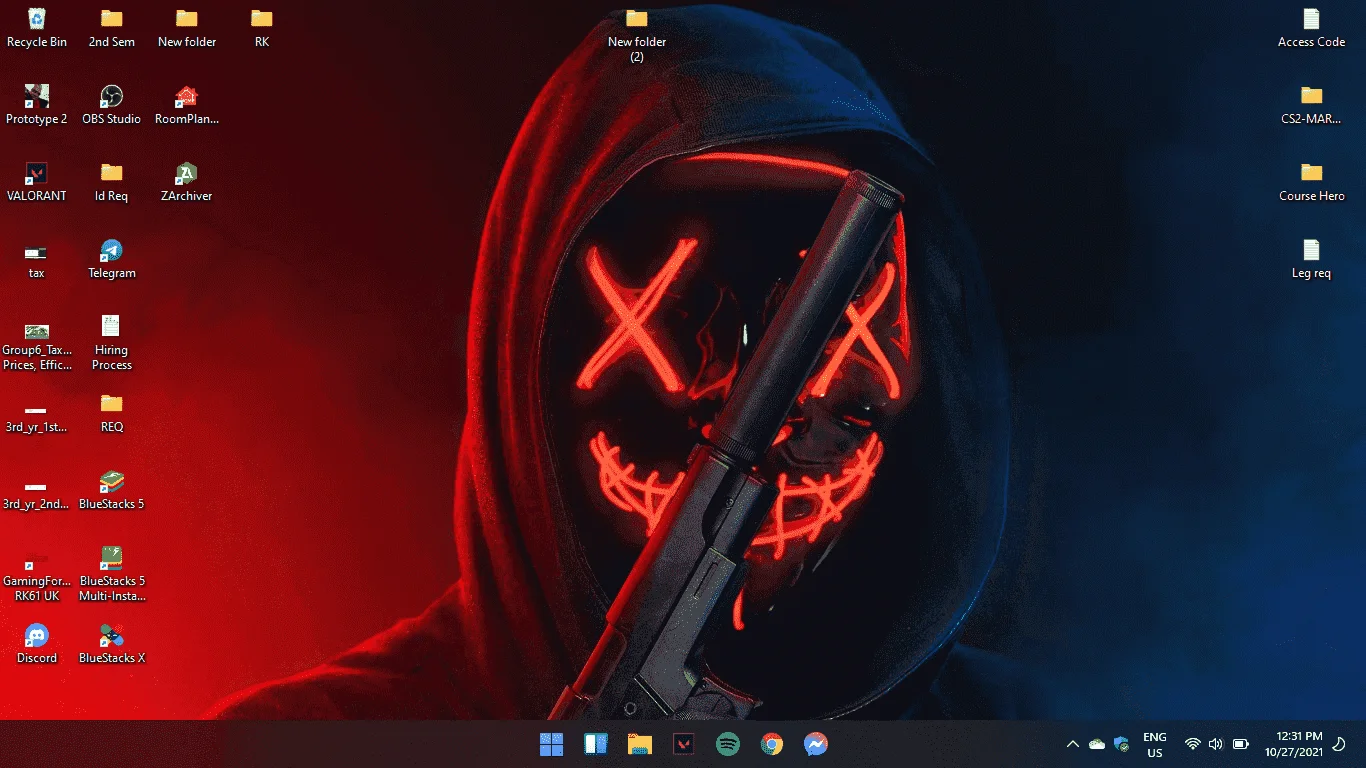Open the battery status icon
1366x768 pixels.
click(x=1241, y=744)
